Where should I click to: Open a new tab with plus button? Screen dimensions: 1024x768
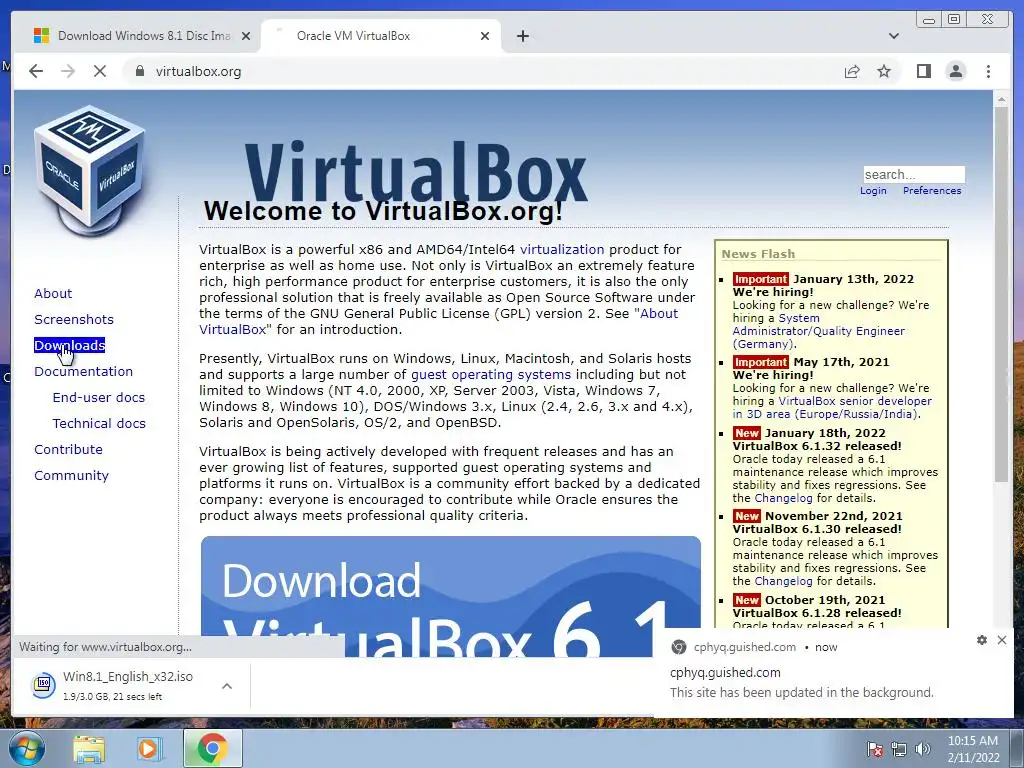522,36
